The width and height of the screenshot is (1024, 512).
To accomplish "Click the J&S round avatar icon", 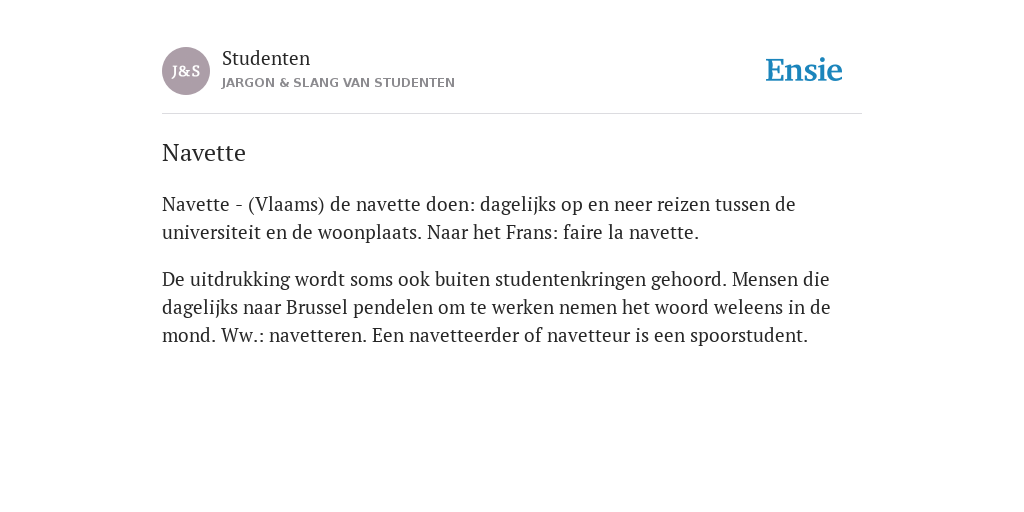I will (186, 71).
